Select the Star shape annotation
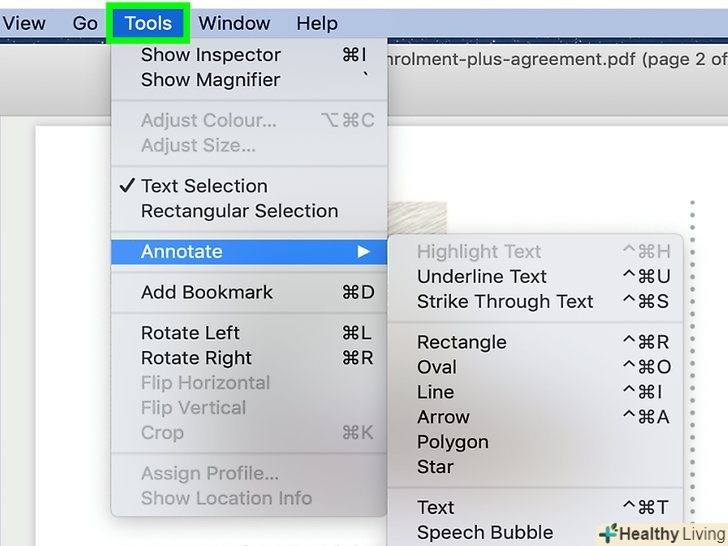This screenshot has width=728, height=546. (x=435, y=467)
